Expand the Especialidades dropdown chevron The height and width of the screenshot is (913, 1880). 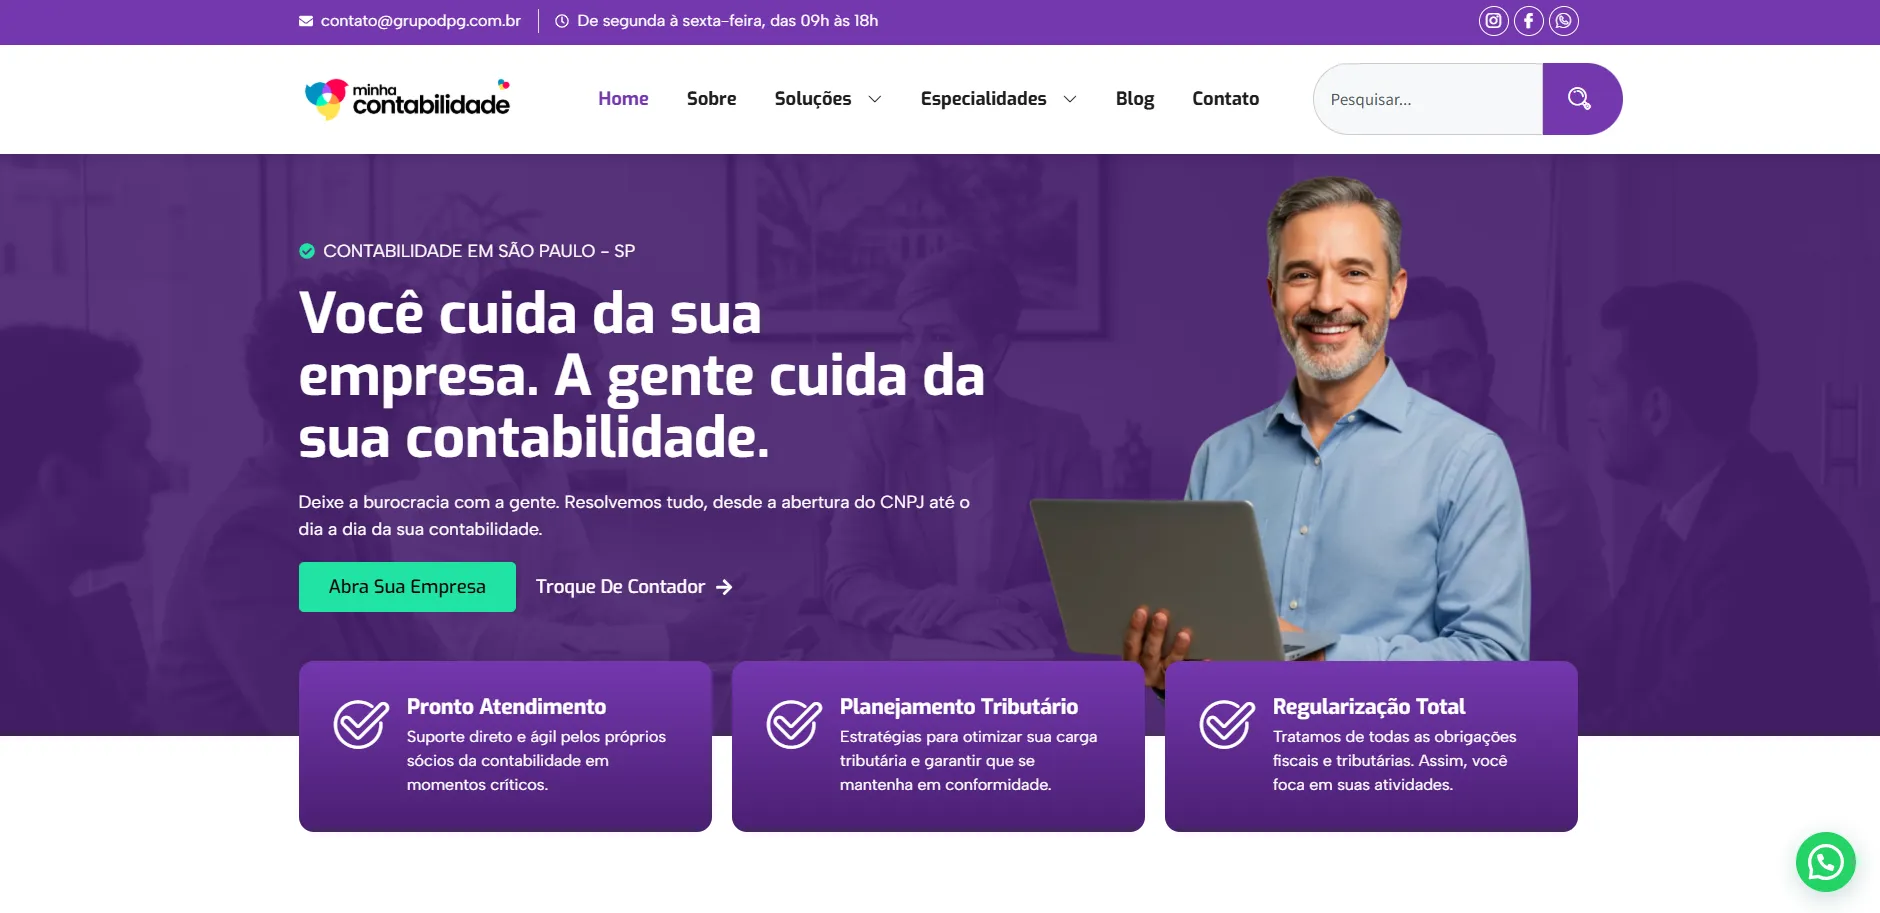[1070, 99]
